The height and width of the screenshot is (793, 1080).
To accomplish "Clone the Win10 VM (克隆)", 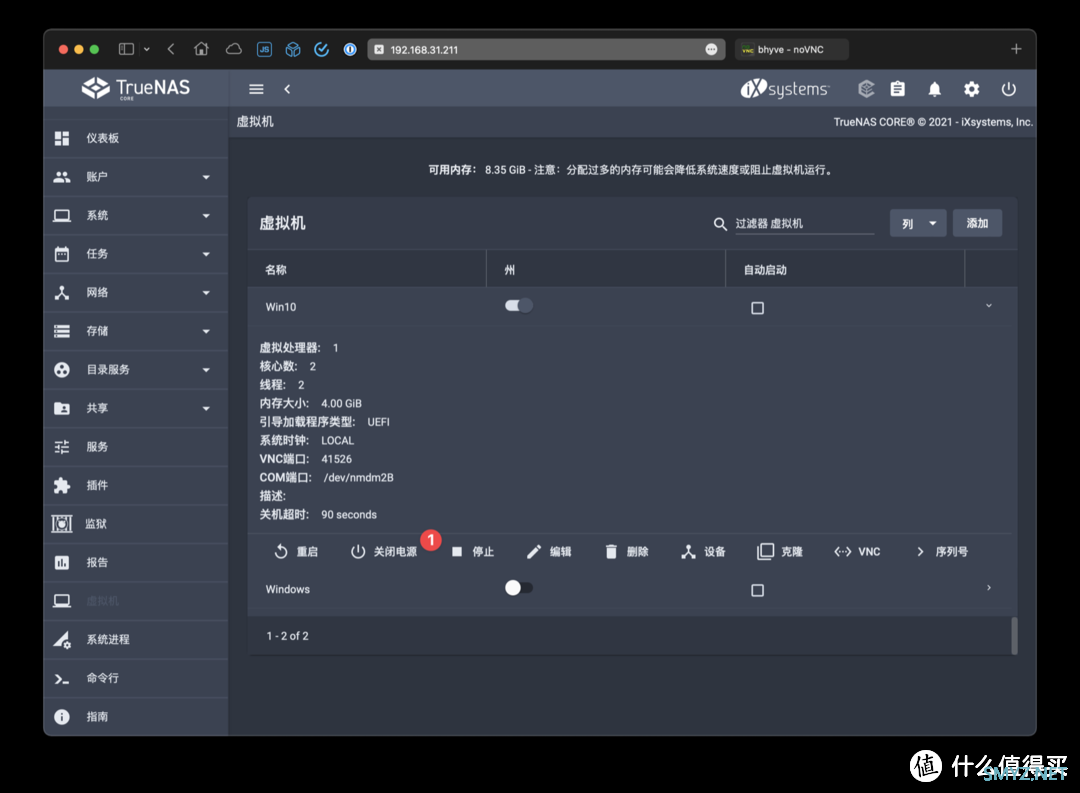I will (780, 552).
